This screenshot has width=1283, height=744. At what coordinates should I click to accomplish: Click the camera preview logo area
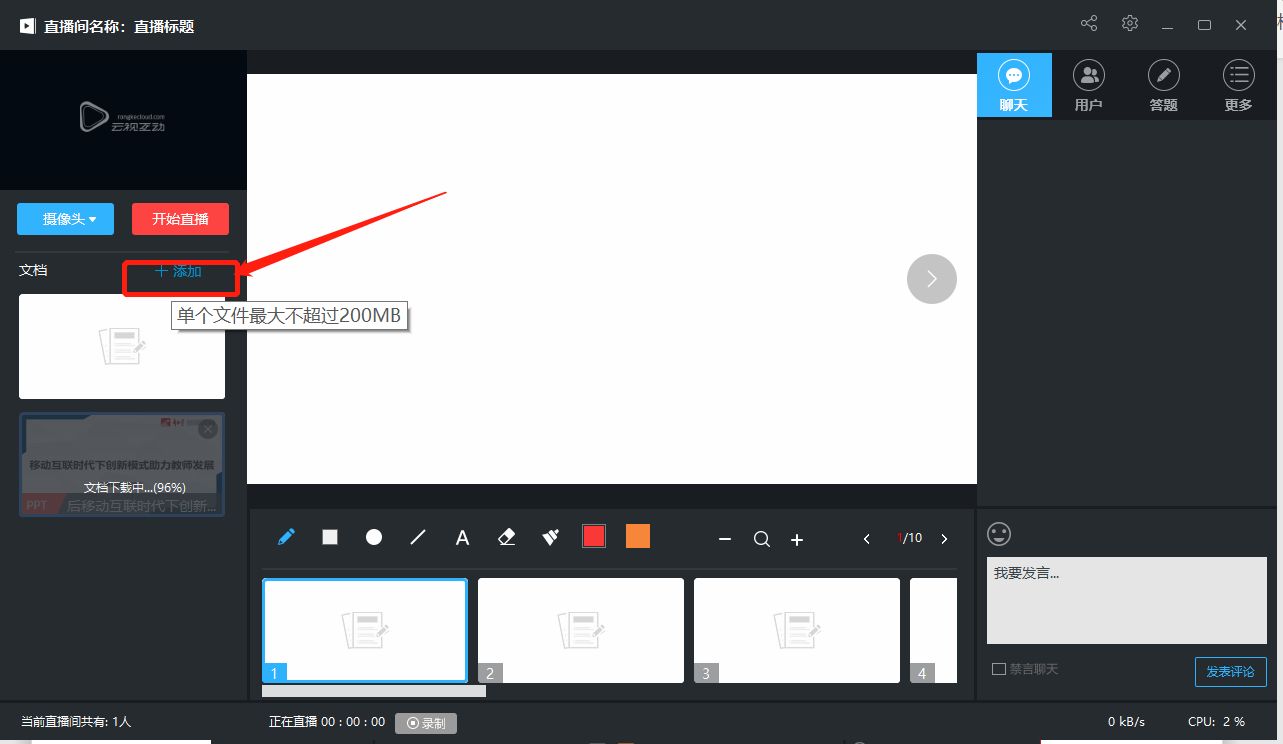[123, 118]
